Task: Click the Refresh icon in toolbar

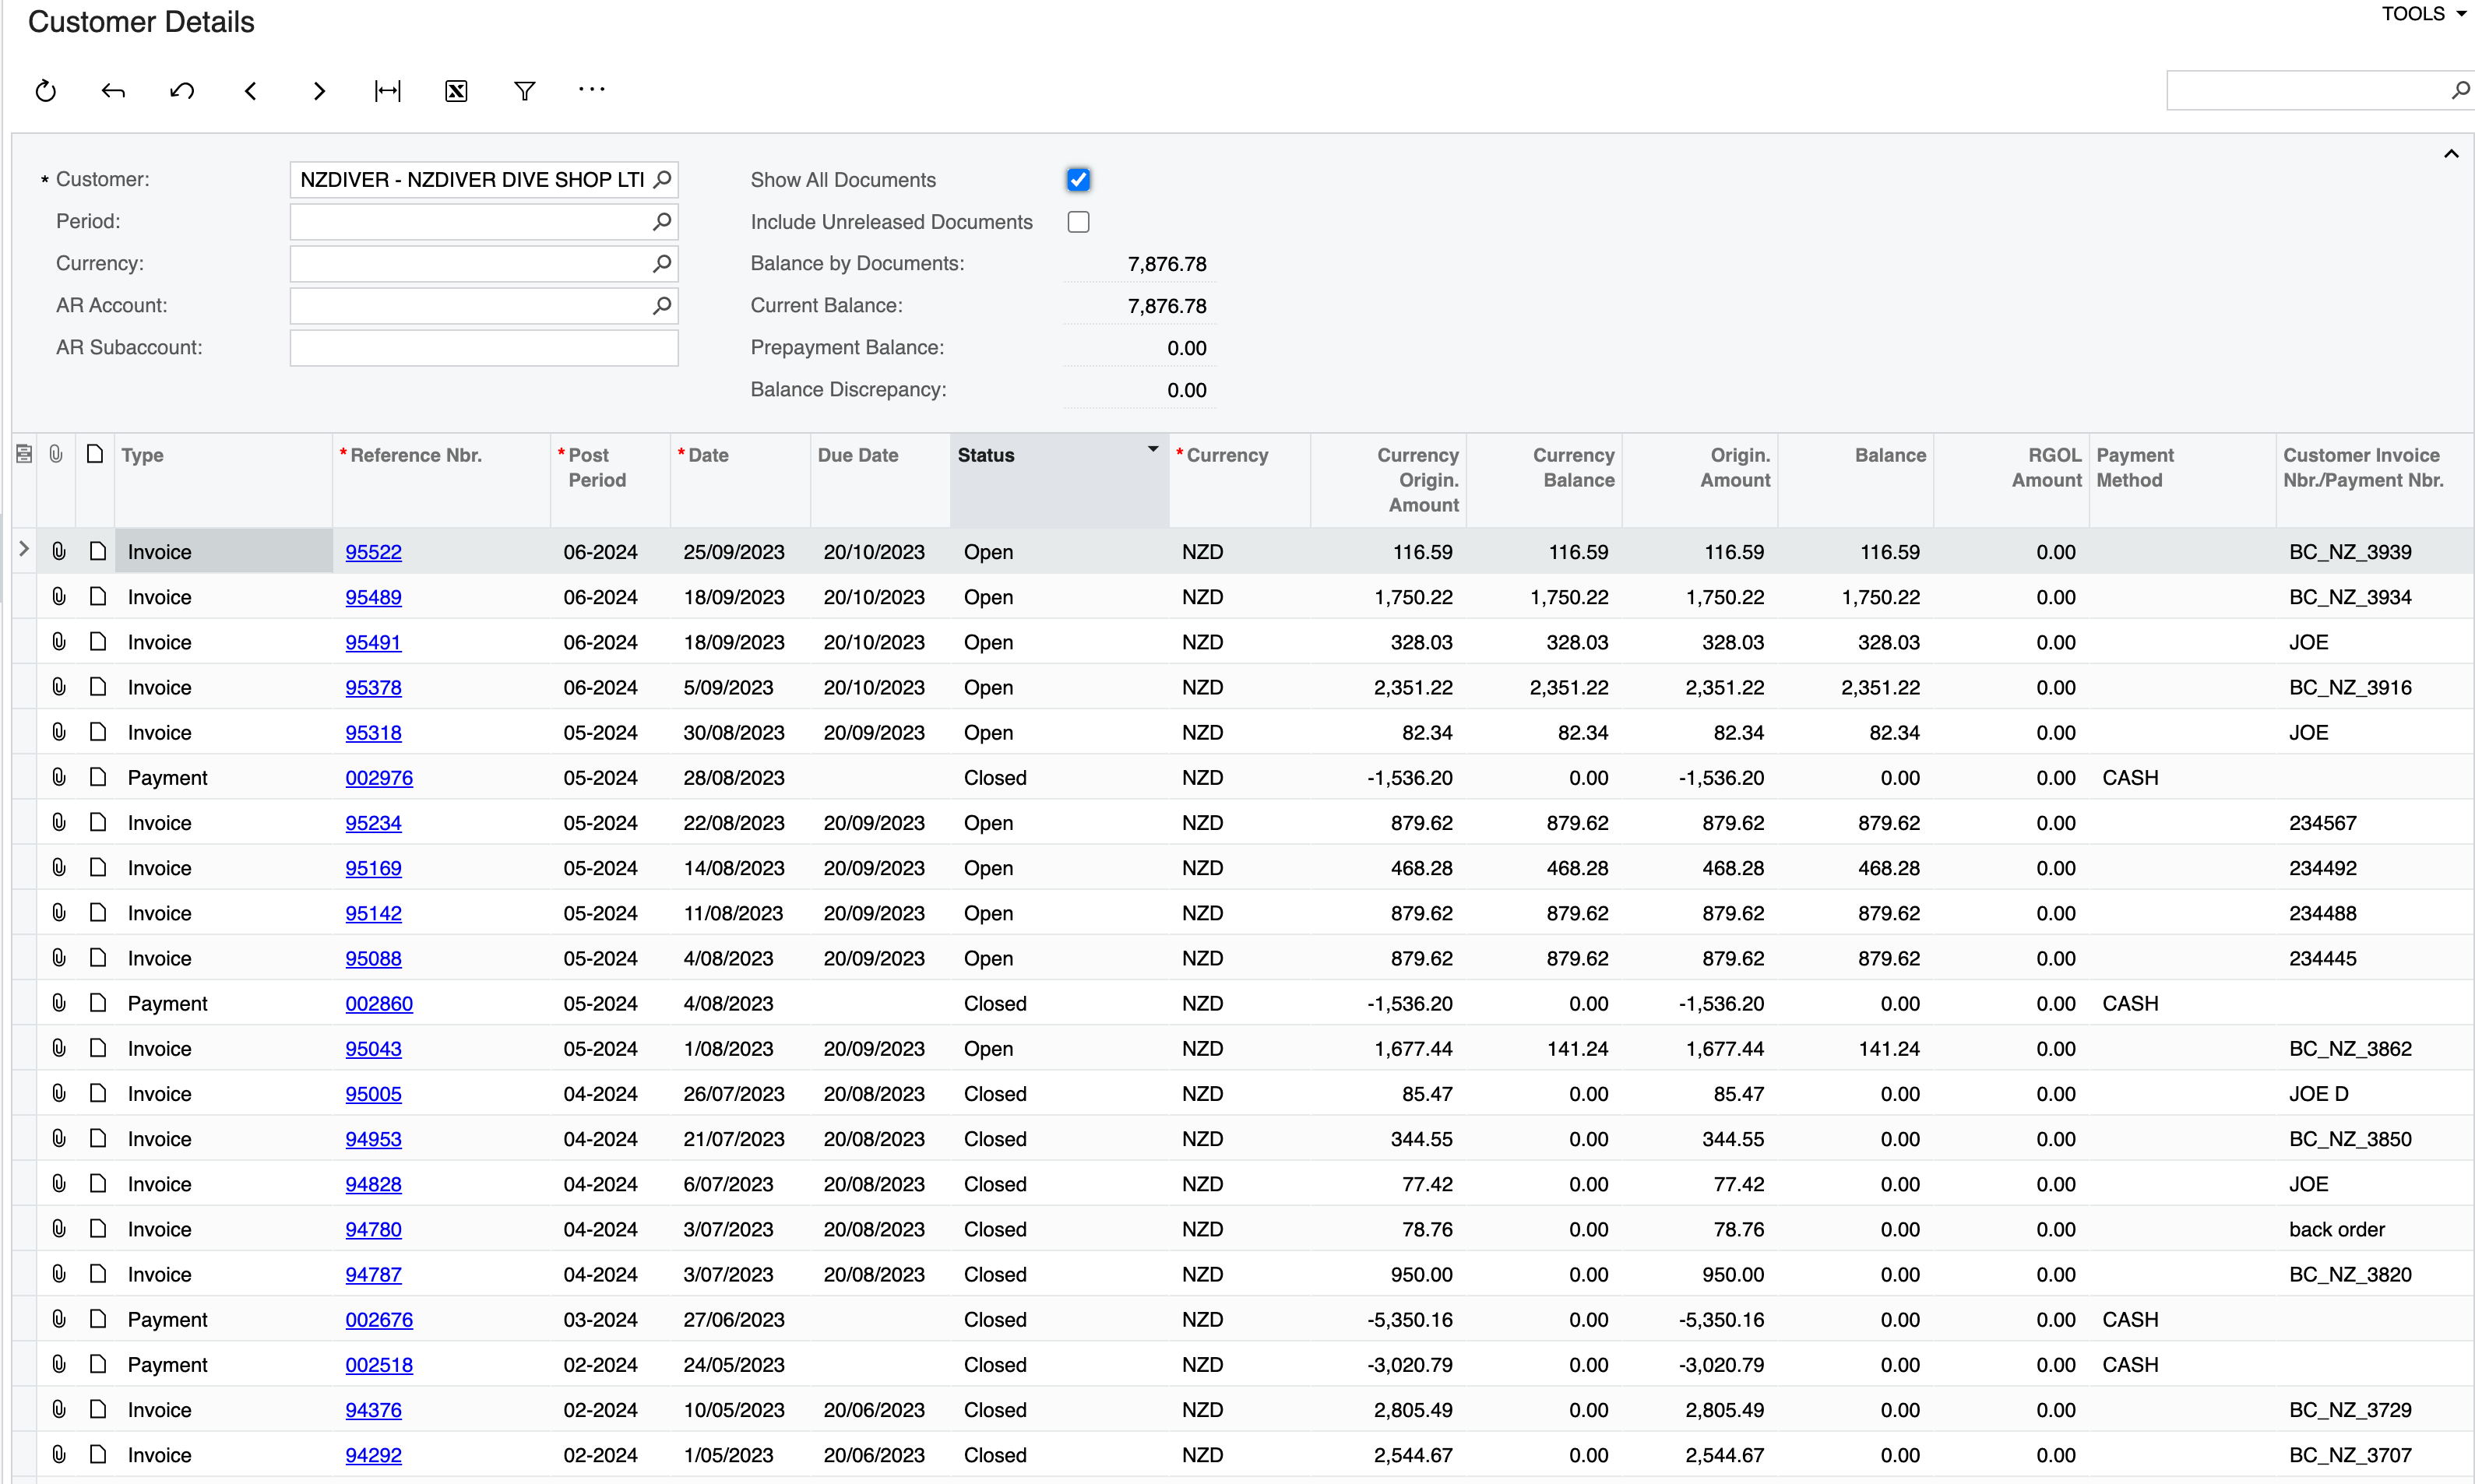Action: [46, 91]
